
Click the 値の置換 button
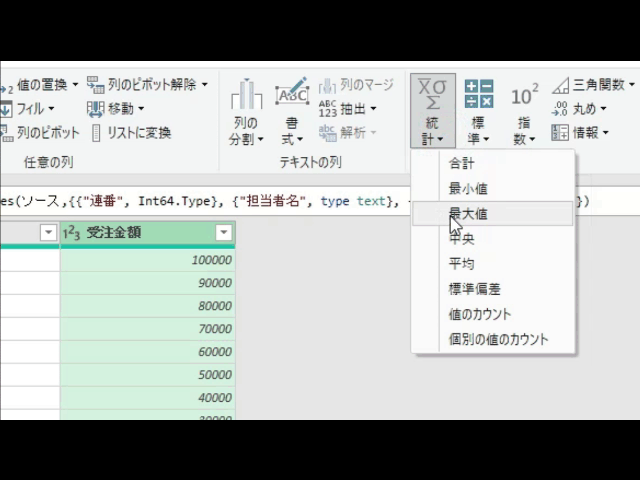click(x=40, y=85)
